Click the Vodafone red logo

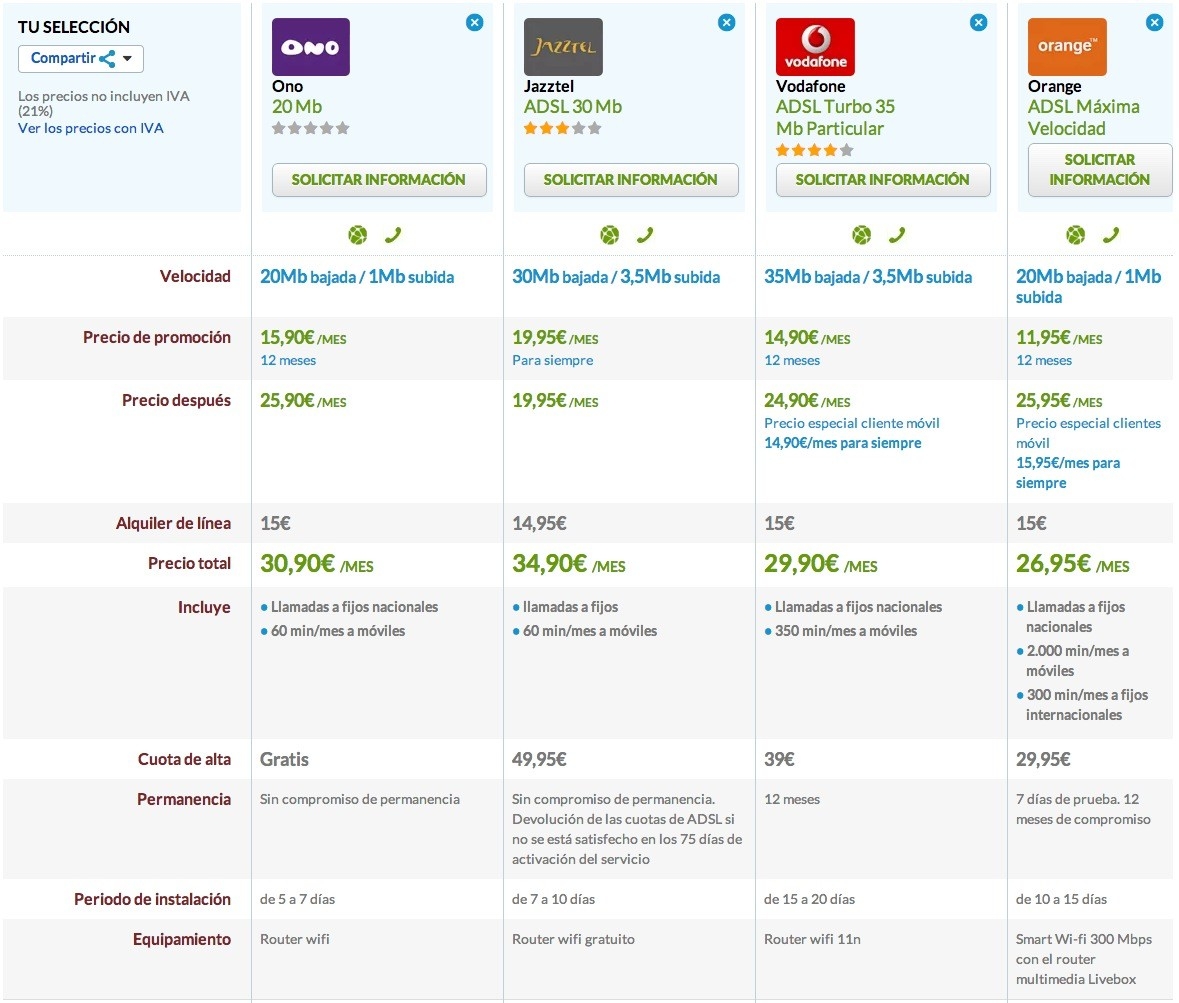[815, 47]
